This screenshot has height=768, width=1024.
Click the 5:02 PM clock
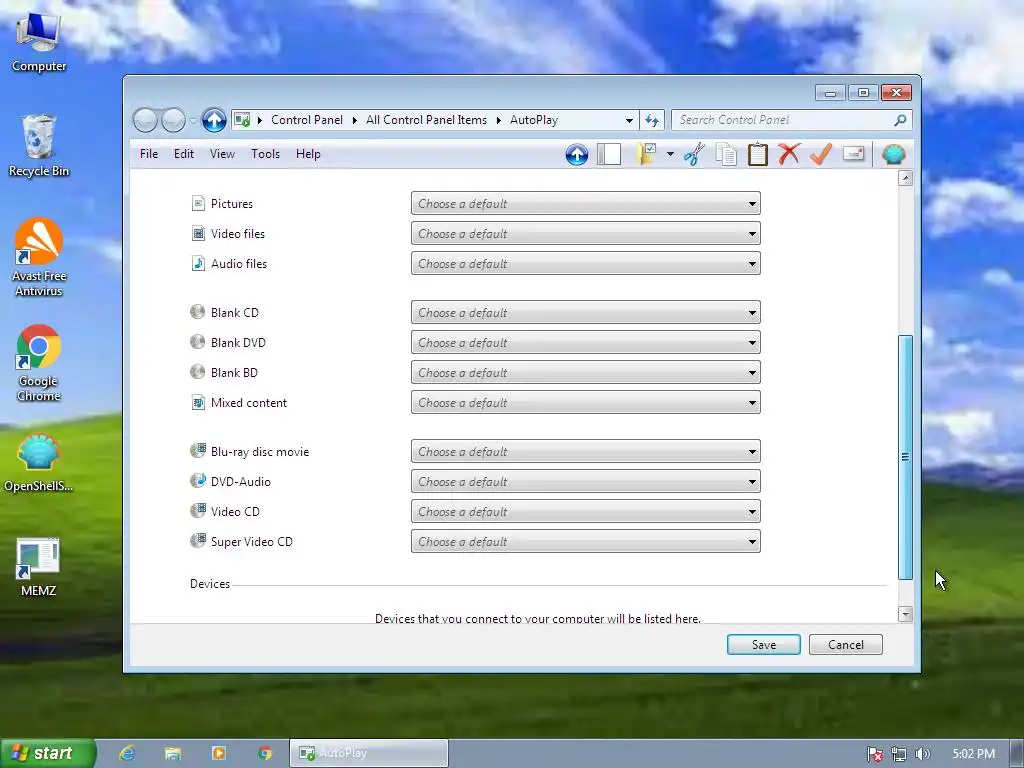pyautogui.click(x=973, y=754)
